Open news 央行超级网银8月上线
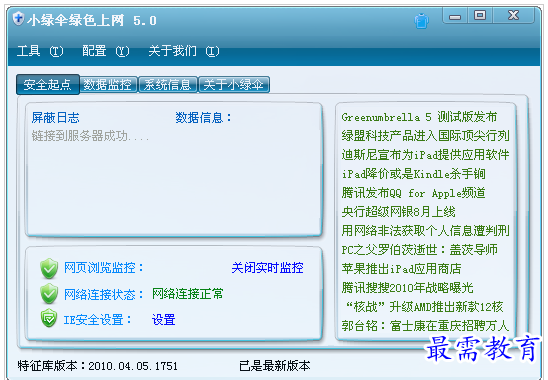548x380 pixels. pyautogui.click(x=398, y=211)
